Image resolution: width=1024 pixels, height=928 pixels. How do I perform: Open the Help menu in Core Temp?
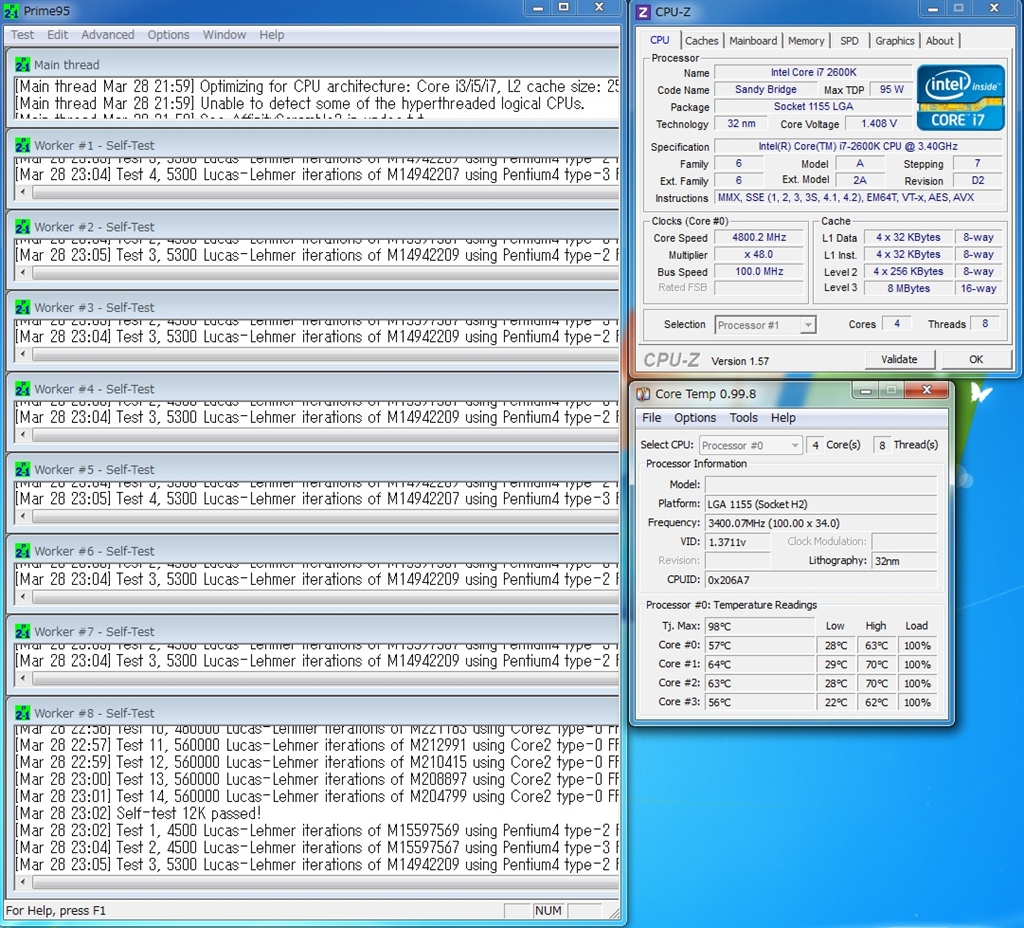[x=783, y=418]
